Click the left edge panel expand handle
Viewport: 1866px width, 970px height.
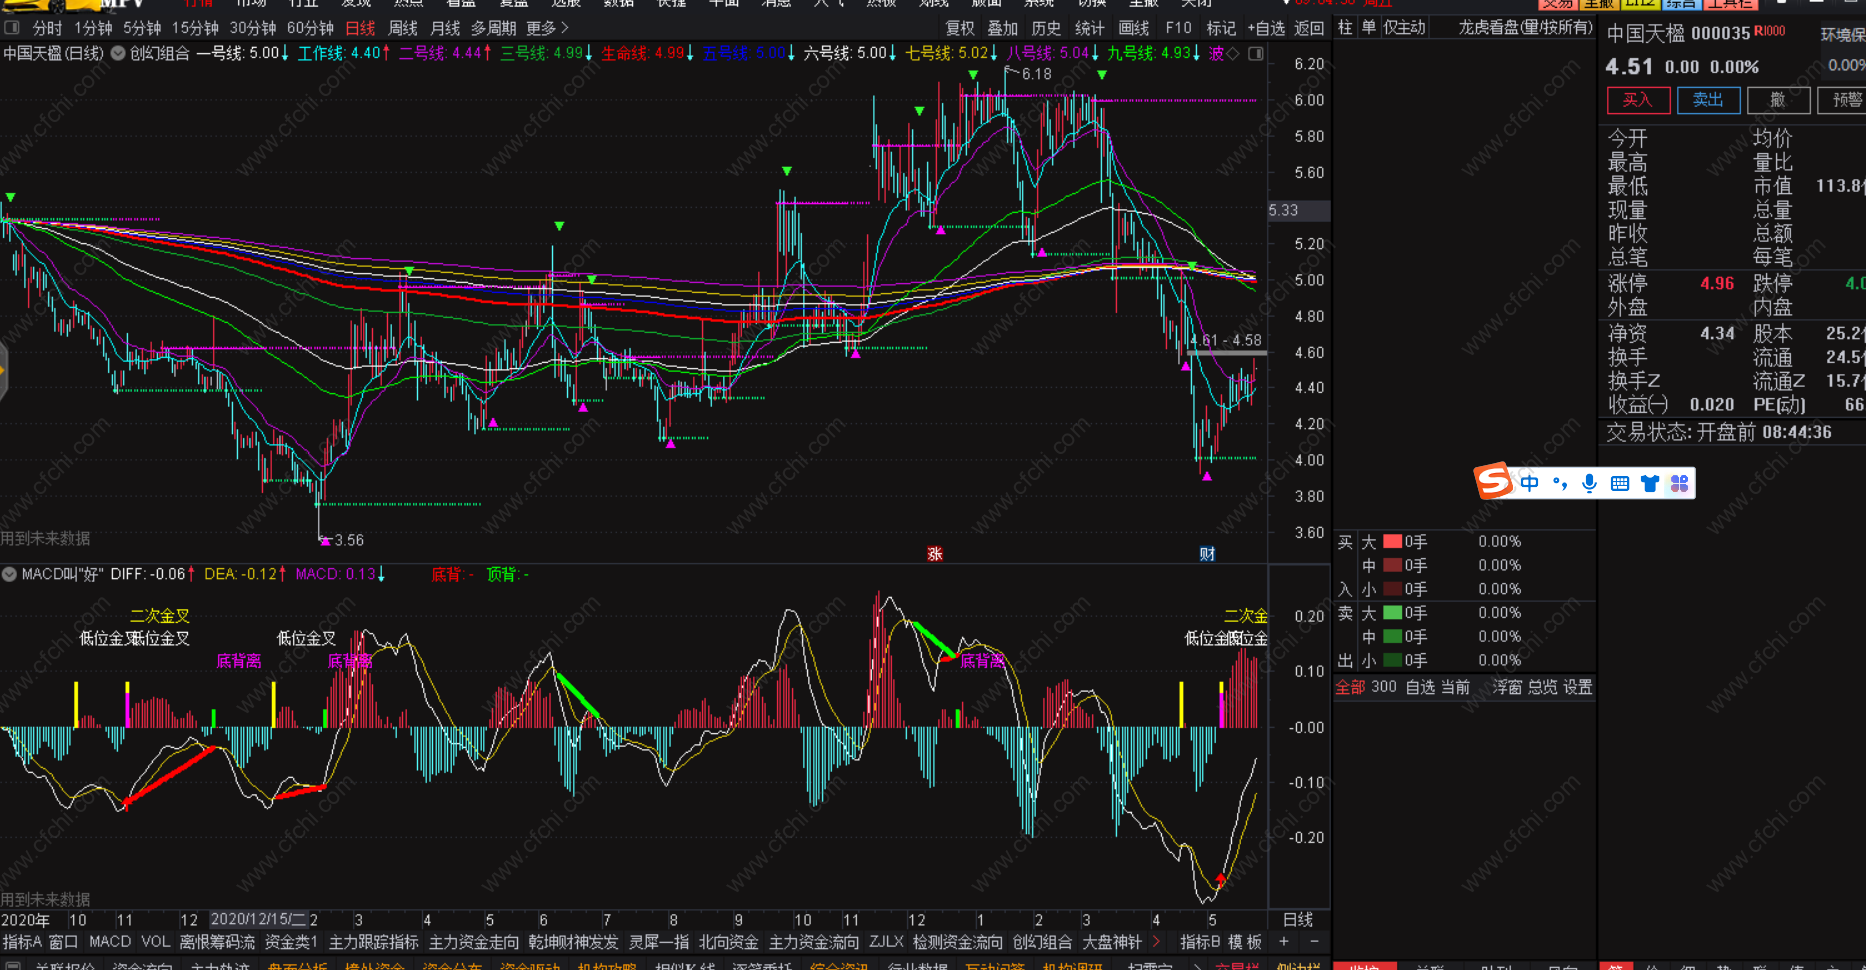tap(3, 371)
